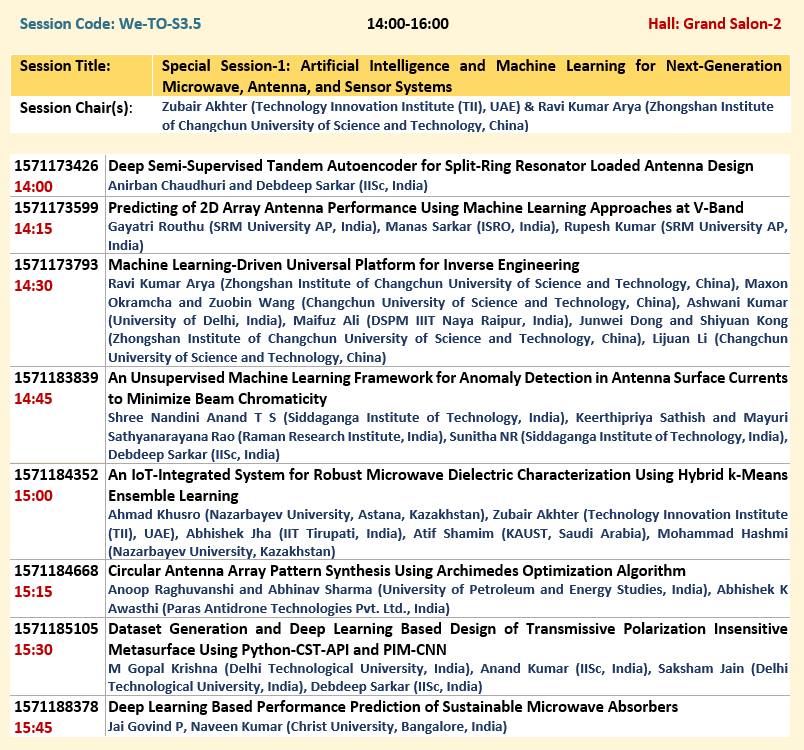Select the 14:30 time slot
The image size is (804, 750).
tap(33, 285)
